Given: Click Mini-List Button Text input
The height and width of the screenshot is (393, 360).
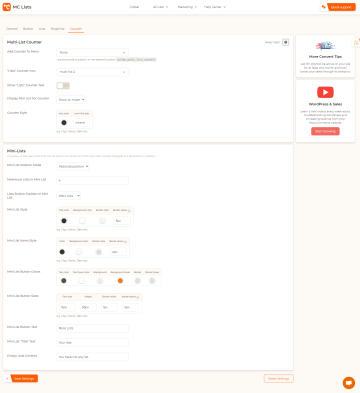Looking at the screenshot, I should click(92, 328).
